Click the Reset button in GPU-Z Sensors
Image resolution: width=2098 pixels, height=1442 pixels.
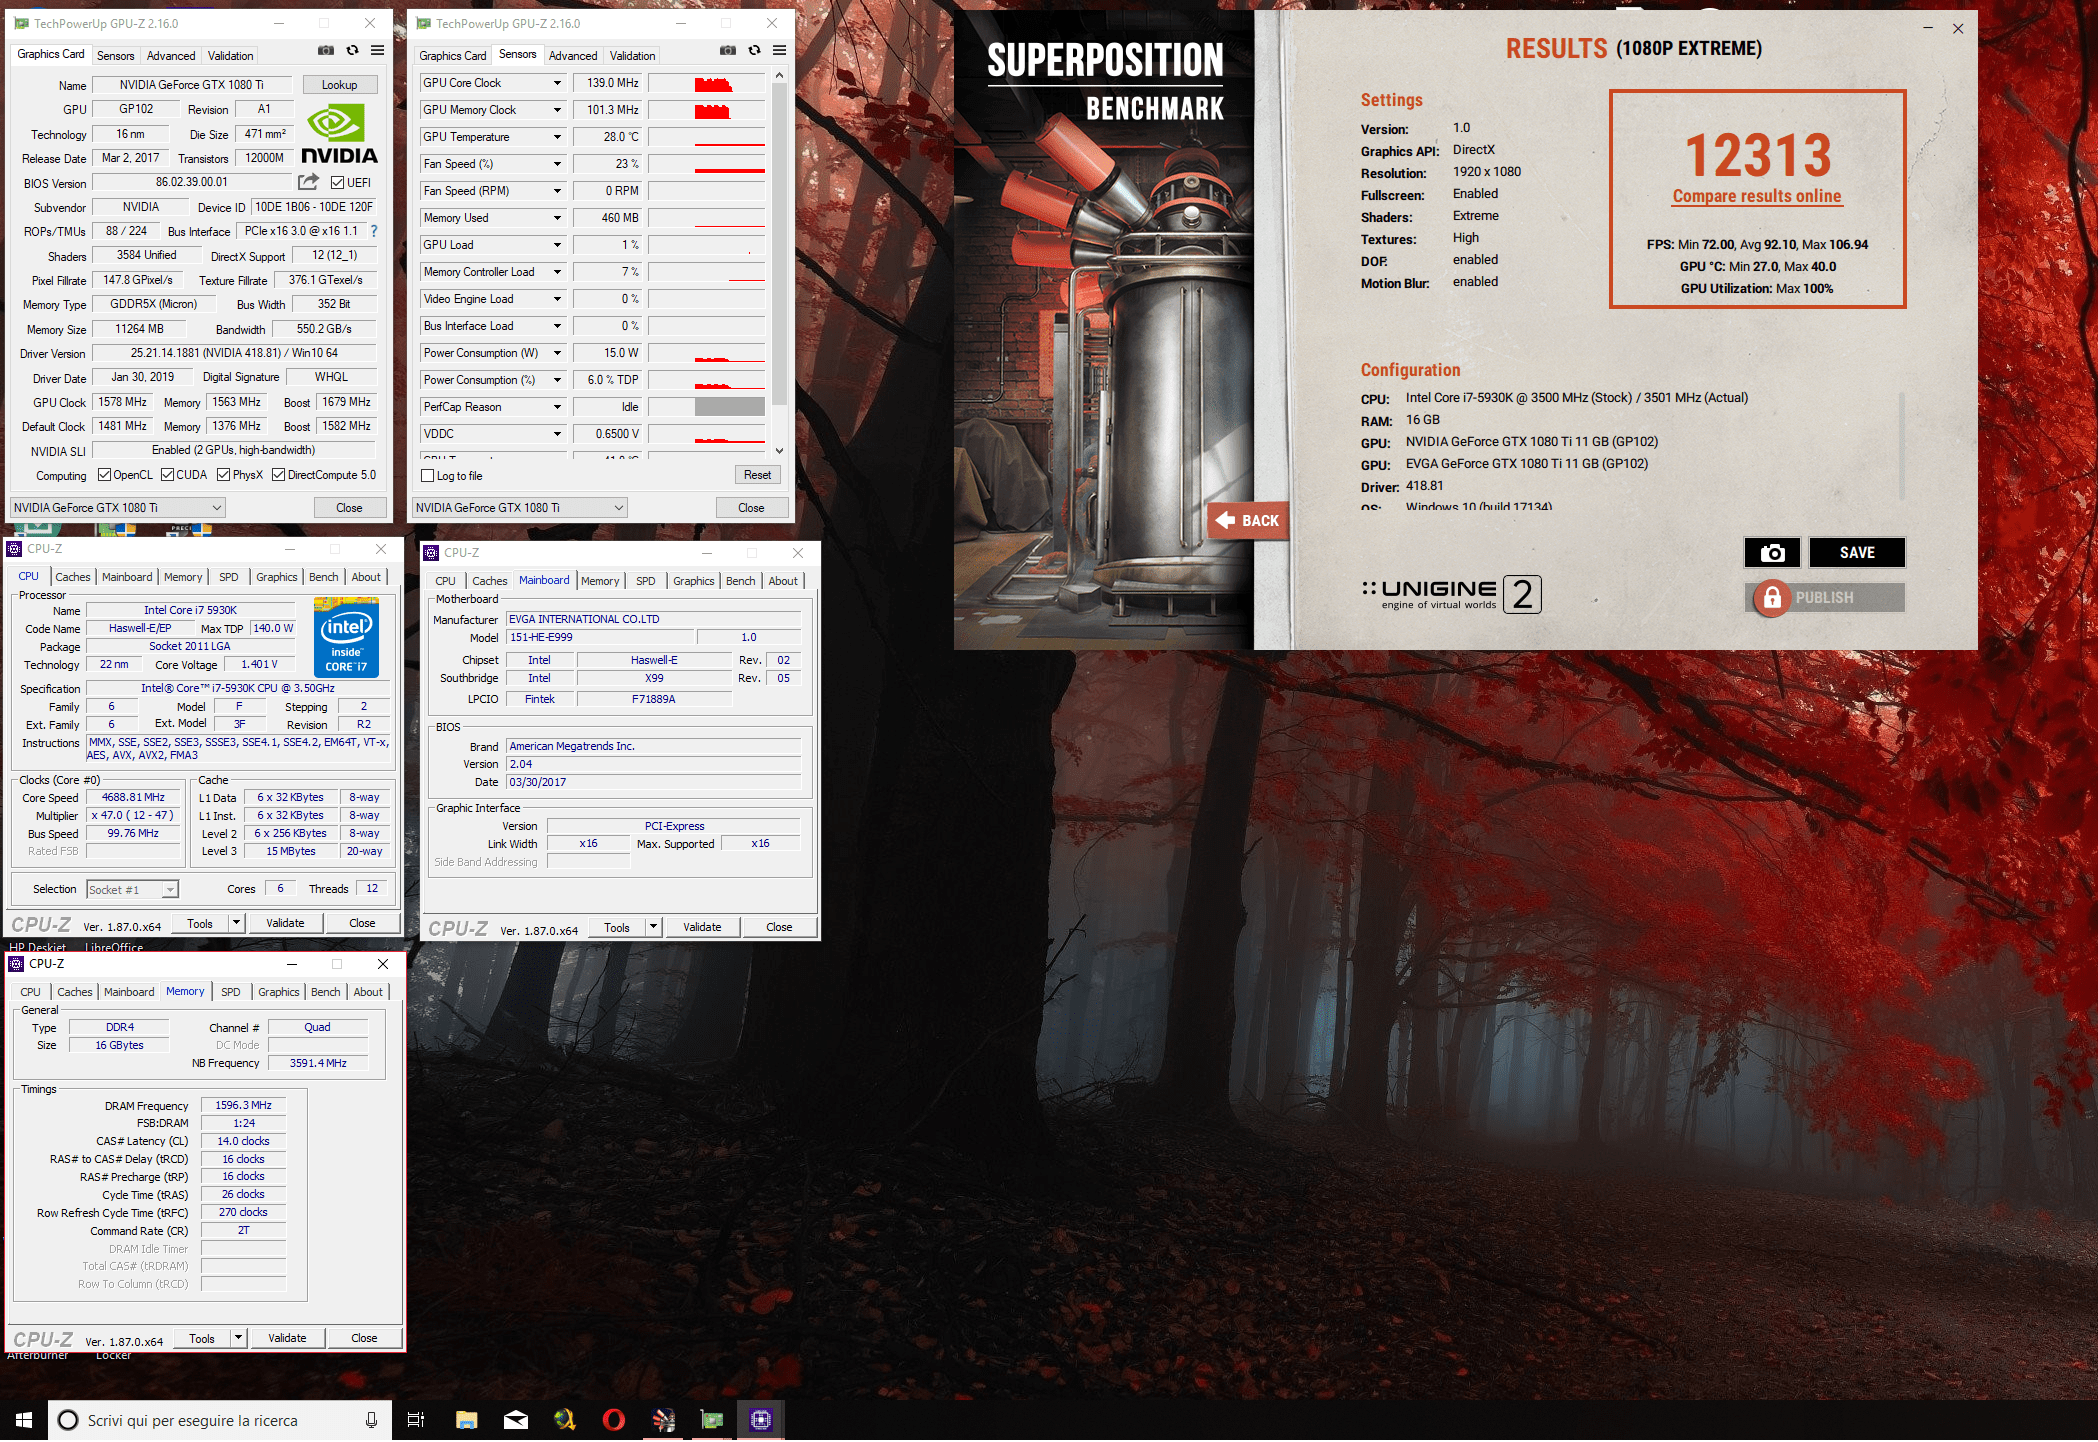coord(757,475)
